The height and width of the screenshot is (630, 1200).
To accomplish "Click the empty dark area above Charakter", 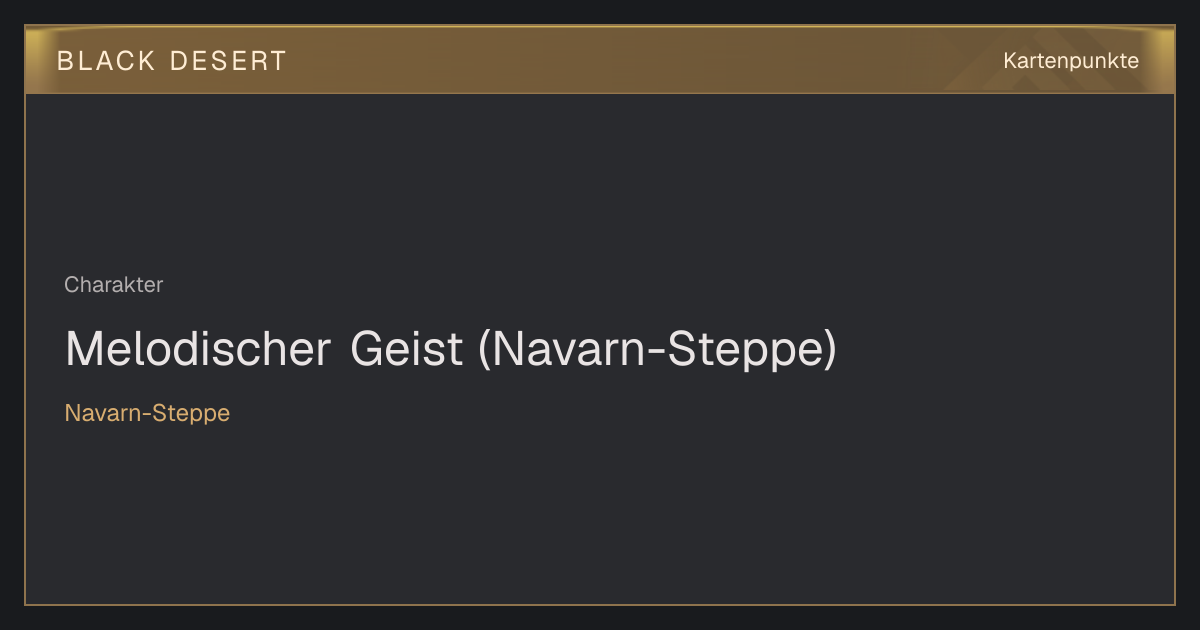I will [600, 180].
